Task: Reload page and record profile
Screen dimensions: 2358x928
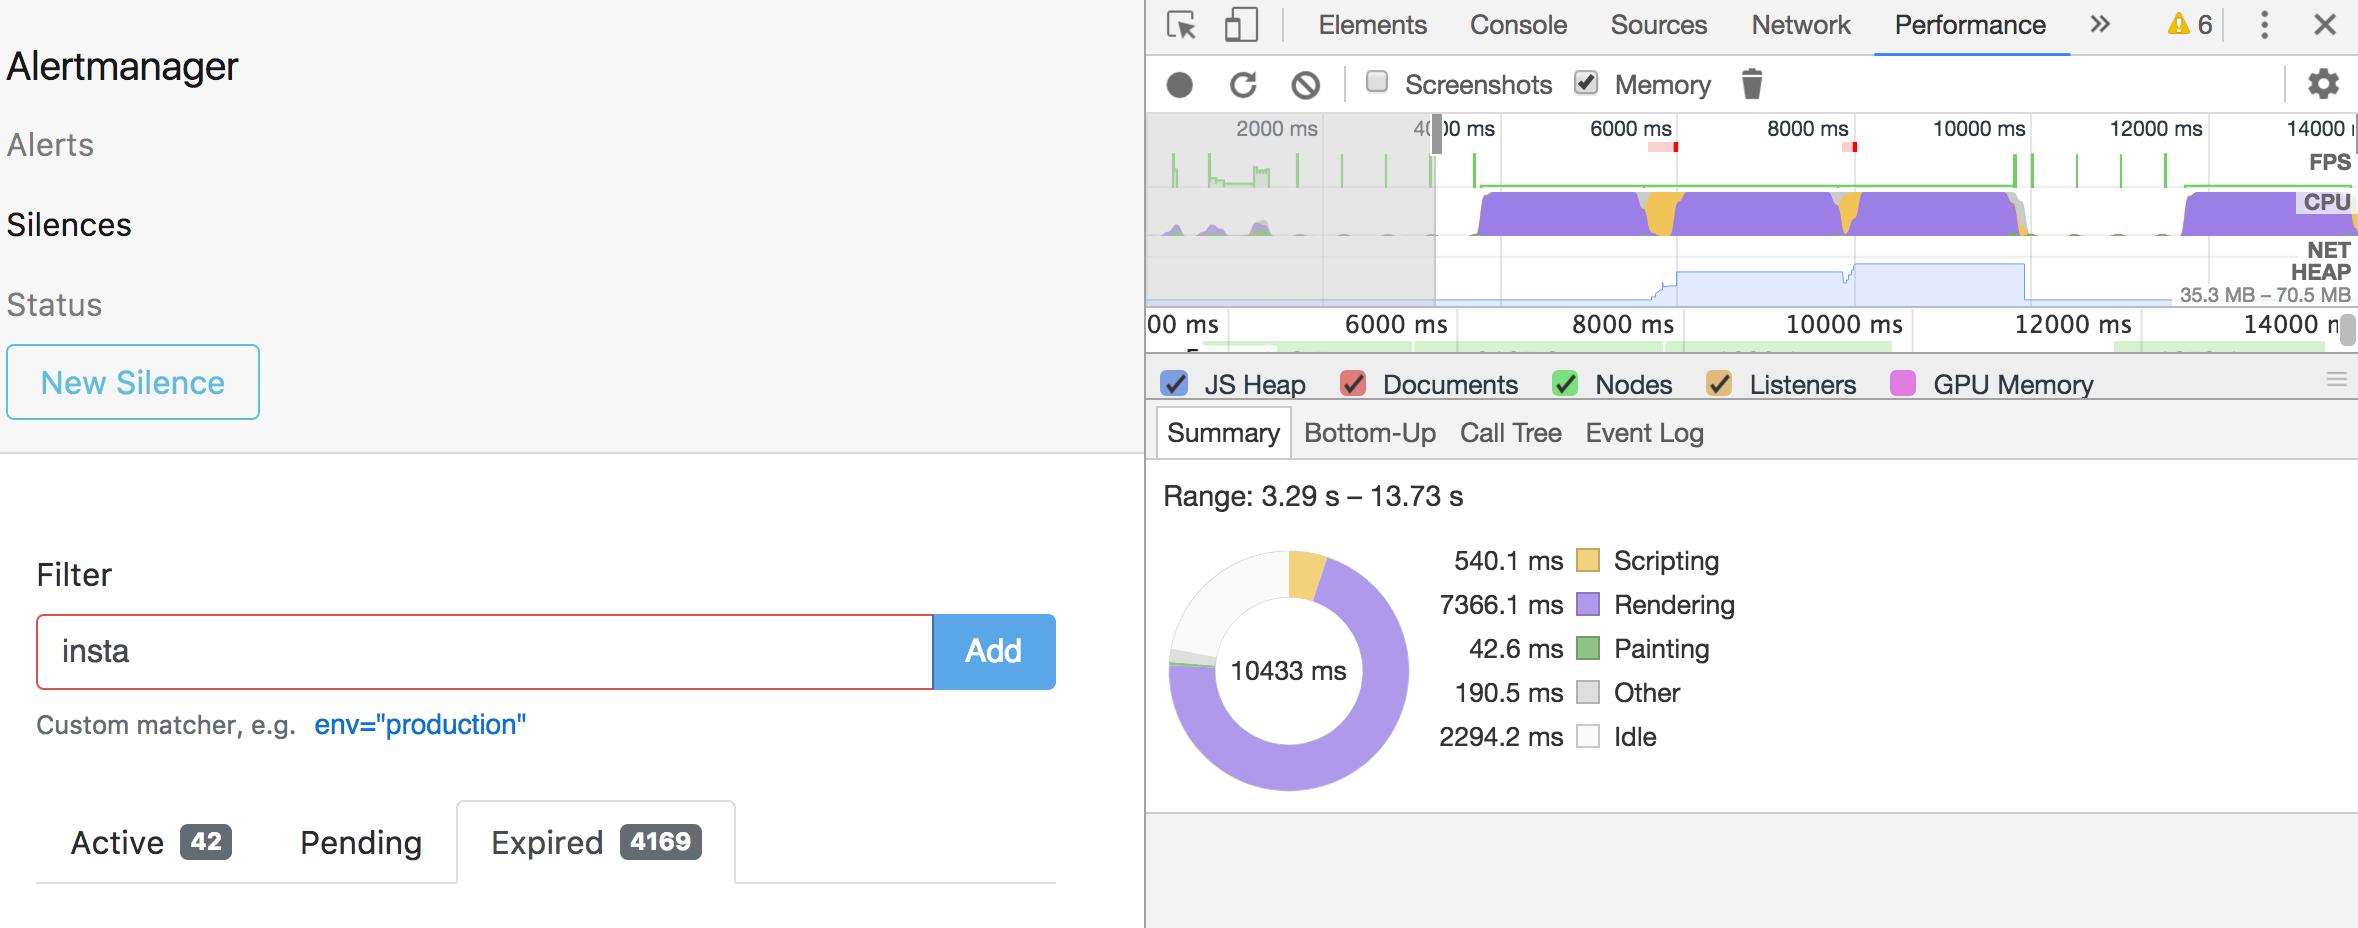Action: pyautogui.click(x=1243, y=85)
